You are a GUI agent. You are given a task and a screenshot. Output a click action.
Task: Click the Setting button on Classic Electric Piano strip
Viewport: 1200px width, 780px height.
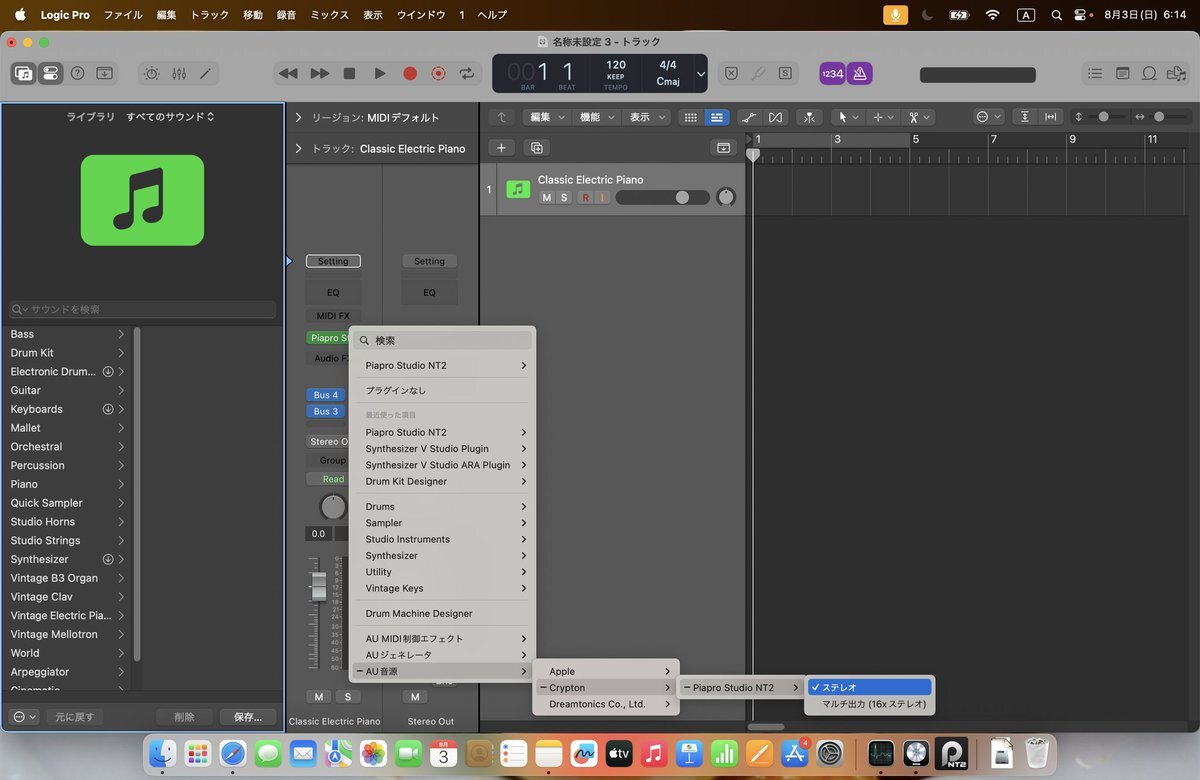333,261
